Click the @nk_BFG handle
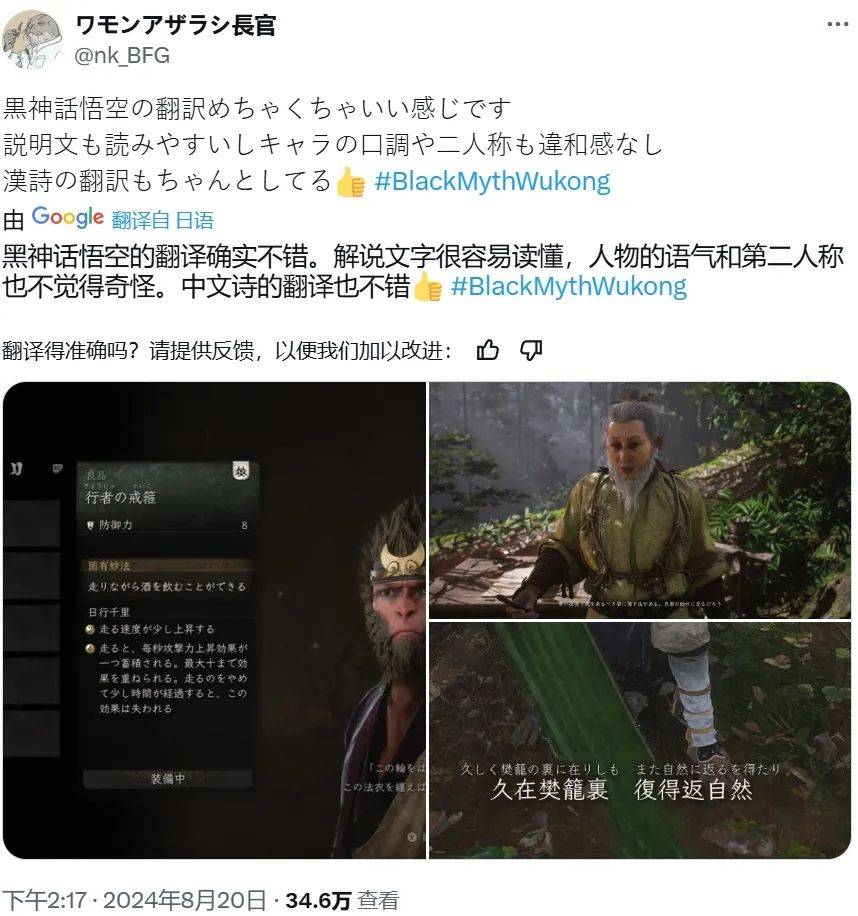 [x=122, y=55]
